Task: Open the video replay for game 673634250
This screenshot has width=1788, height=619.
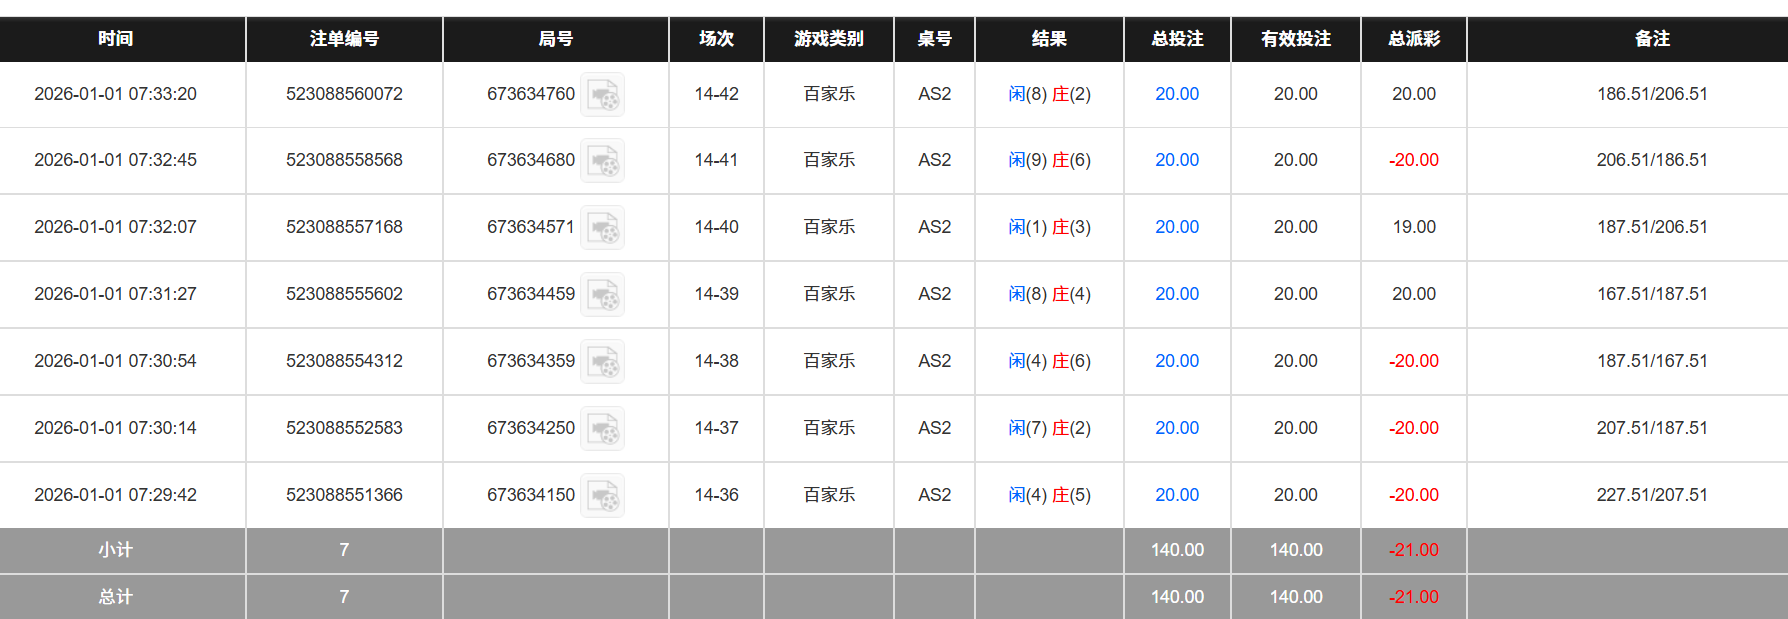Action: (602, 428)
